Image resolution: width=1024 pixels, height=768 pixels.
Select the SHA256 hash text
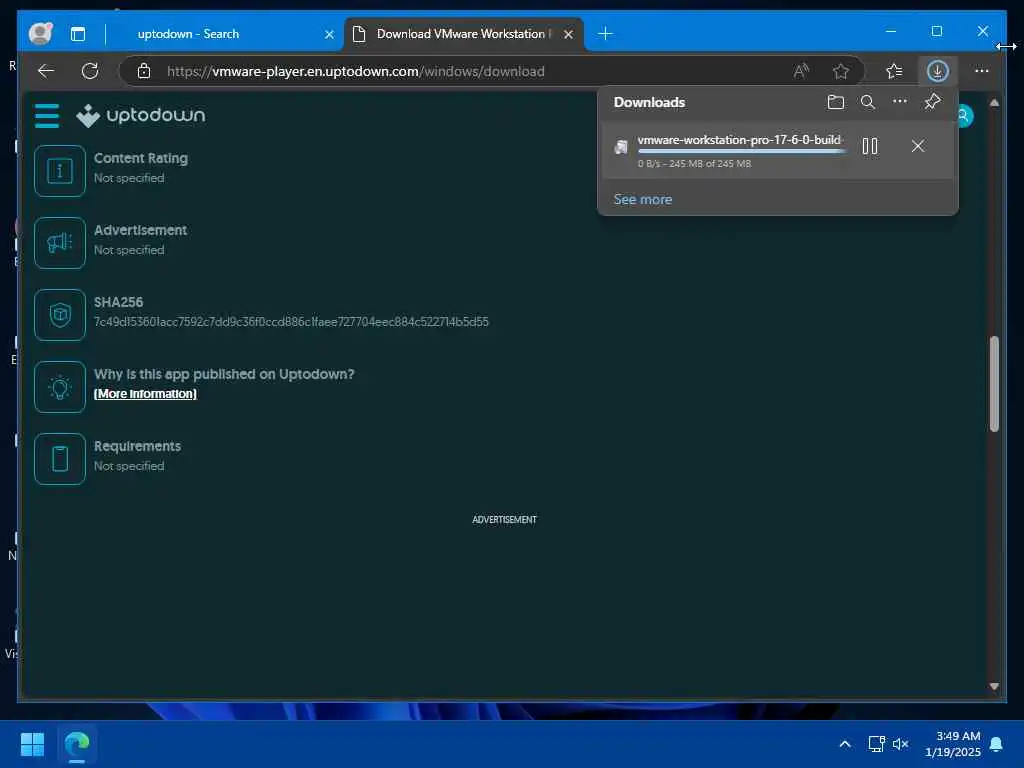coord(291,322)
